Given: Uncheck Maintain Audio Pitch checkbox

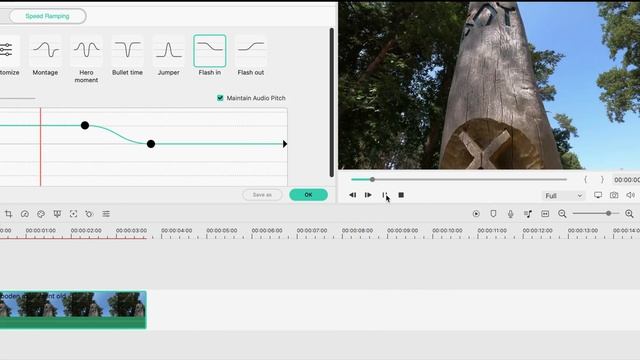Looking at the screenshot, I should [x=220, y=98].
